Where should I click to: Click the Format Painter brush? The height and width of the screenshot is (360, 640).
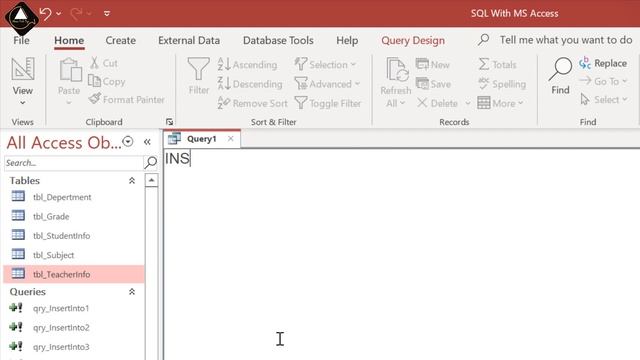(x=127, y=99)
